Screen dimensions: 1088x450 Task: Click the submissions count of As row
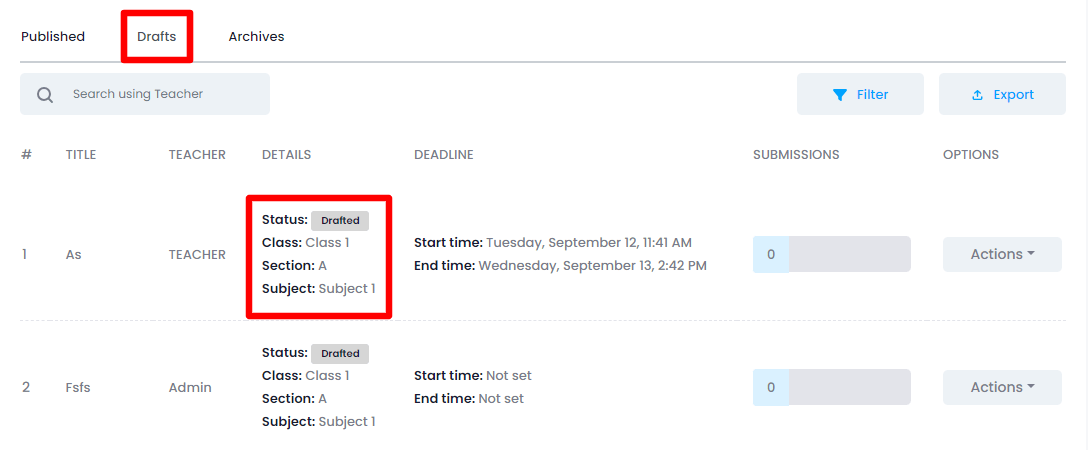click(771, 254)
